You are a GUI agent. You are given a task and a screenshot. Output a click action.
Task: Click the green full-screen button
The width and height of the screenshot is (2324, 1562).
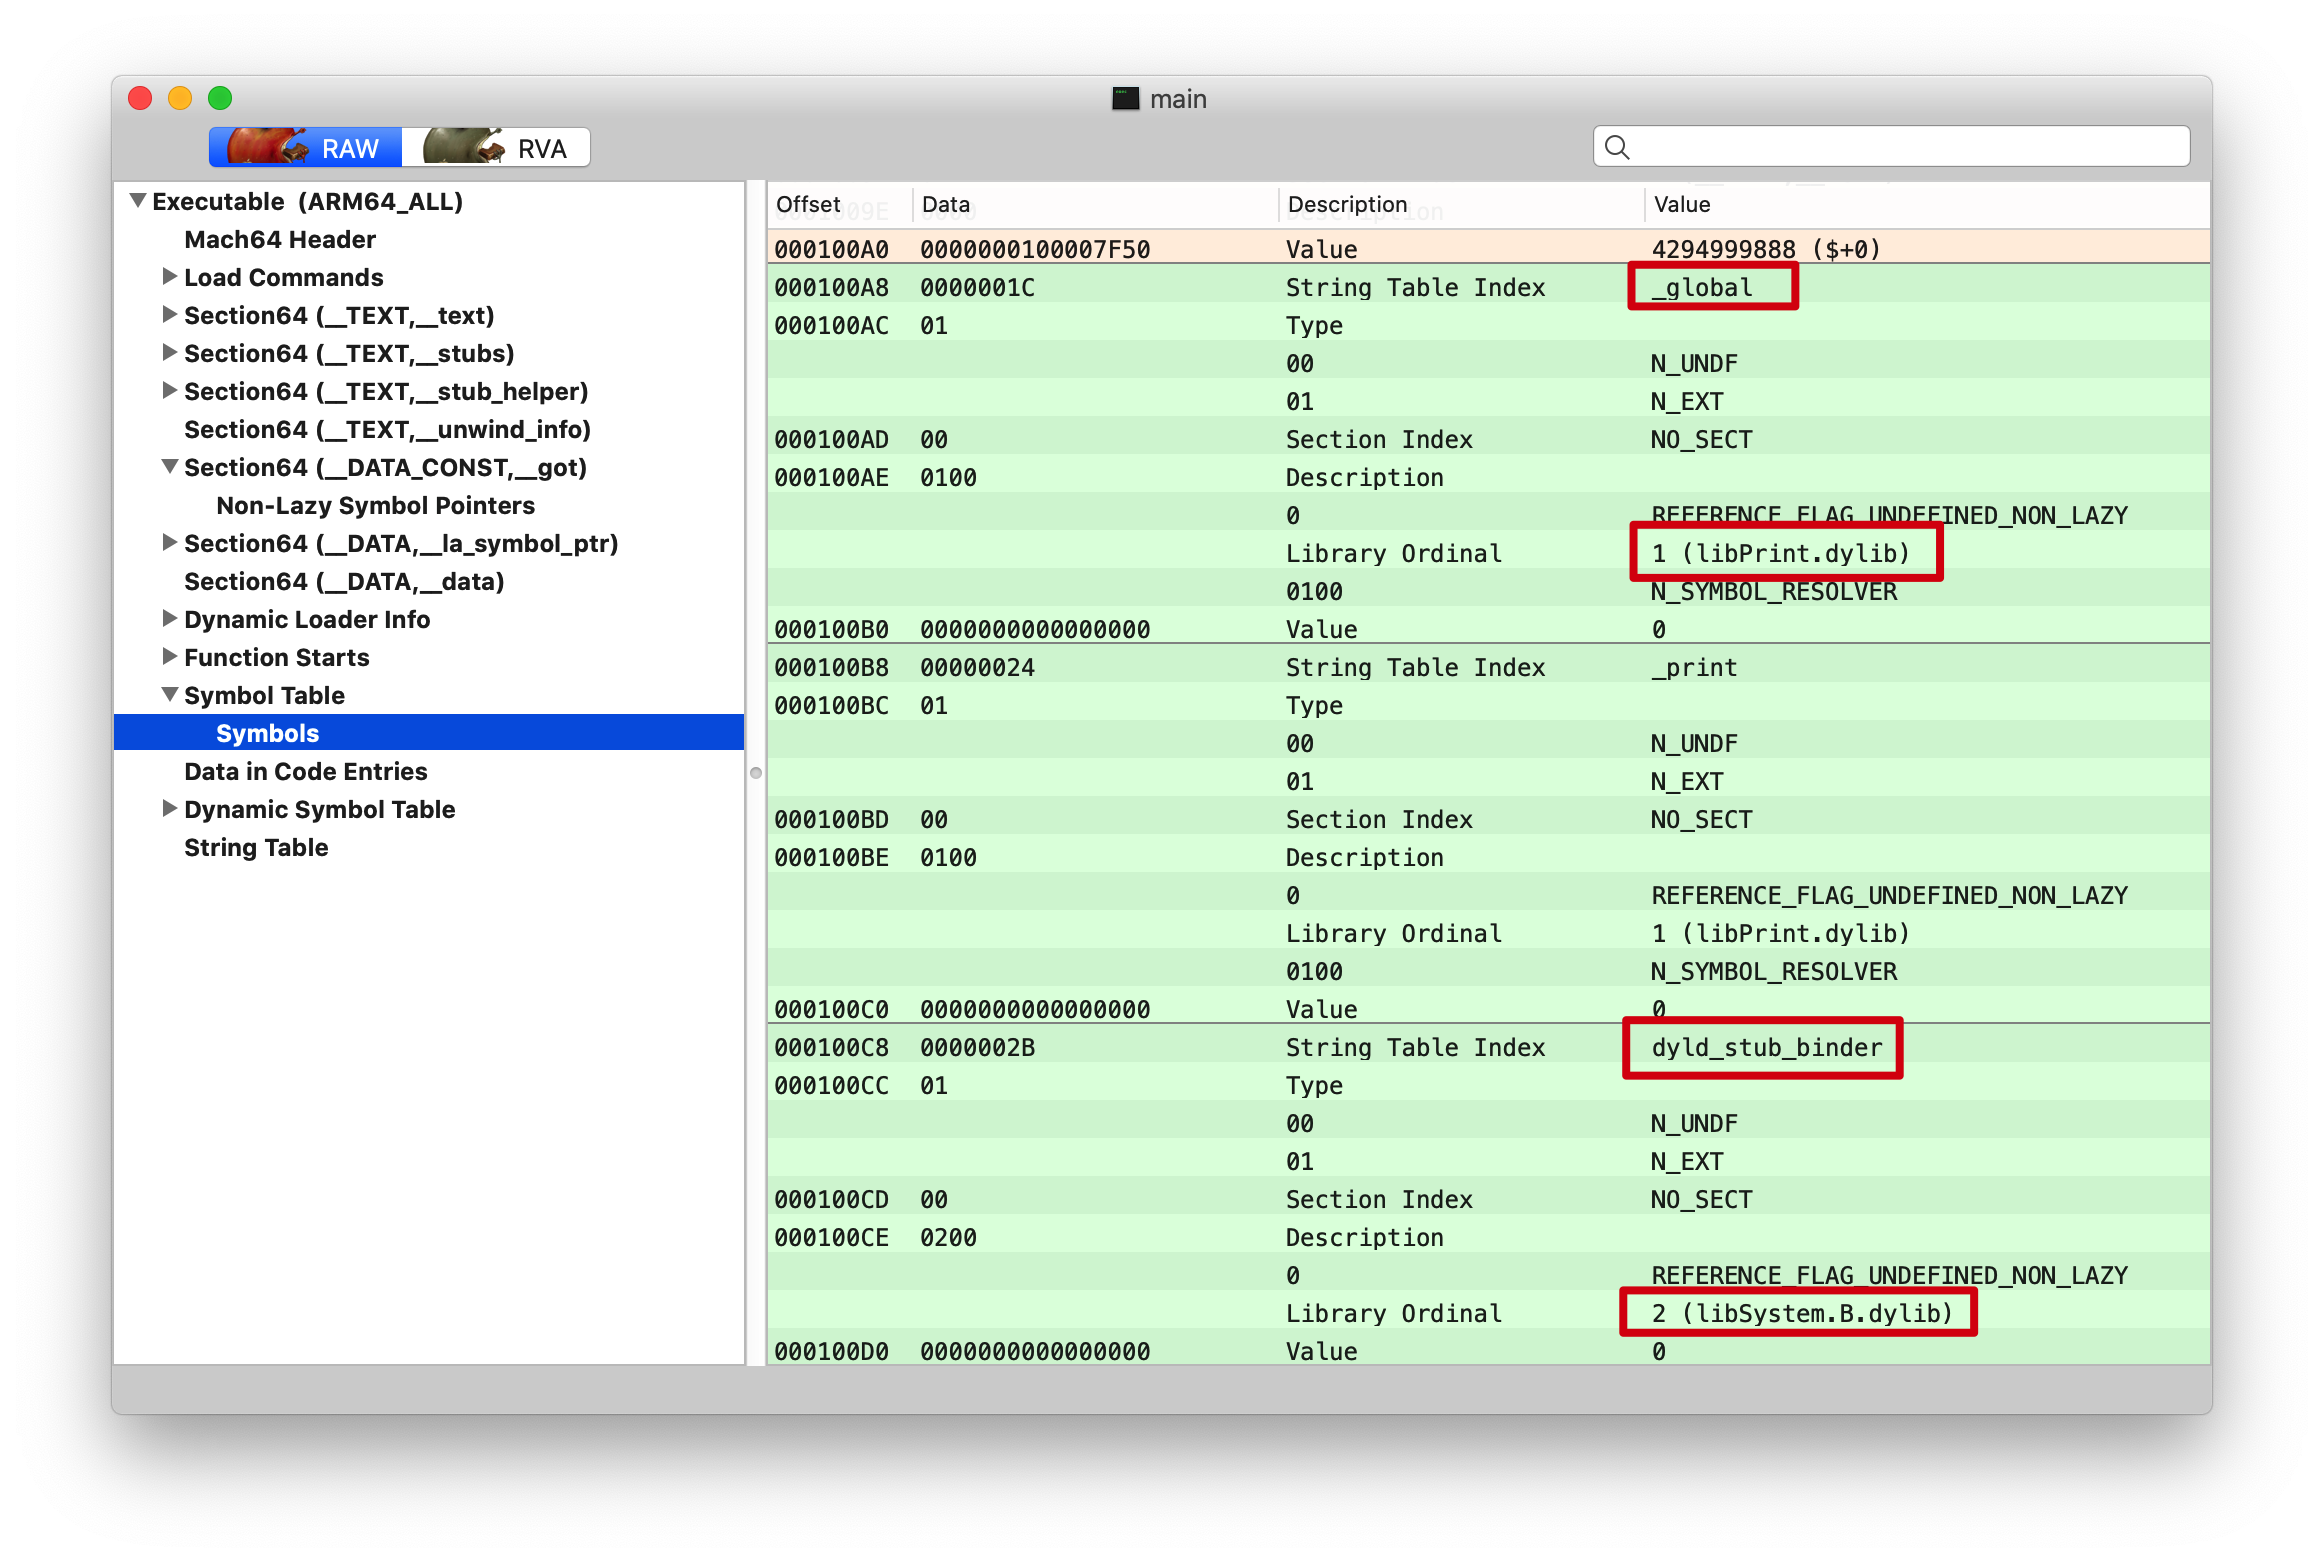coord(220,98)
